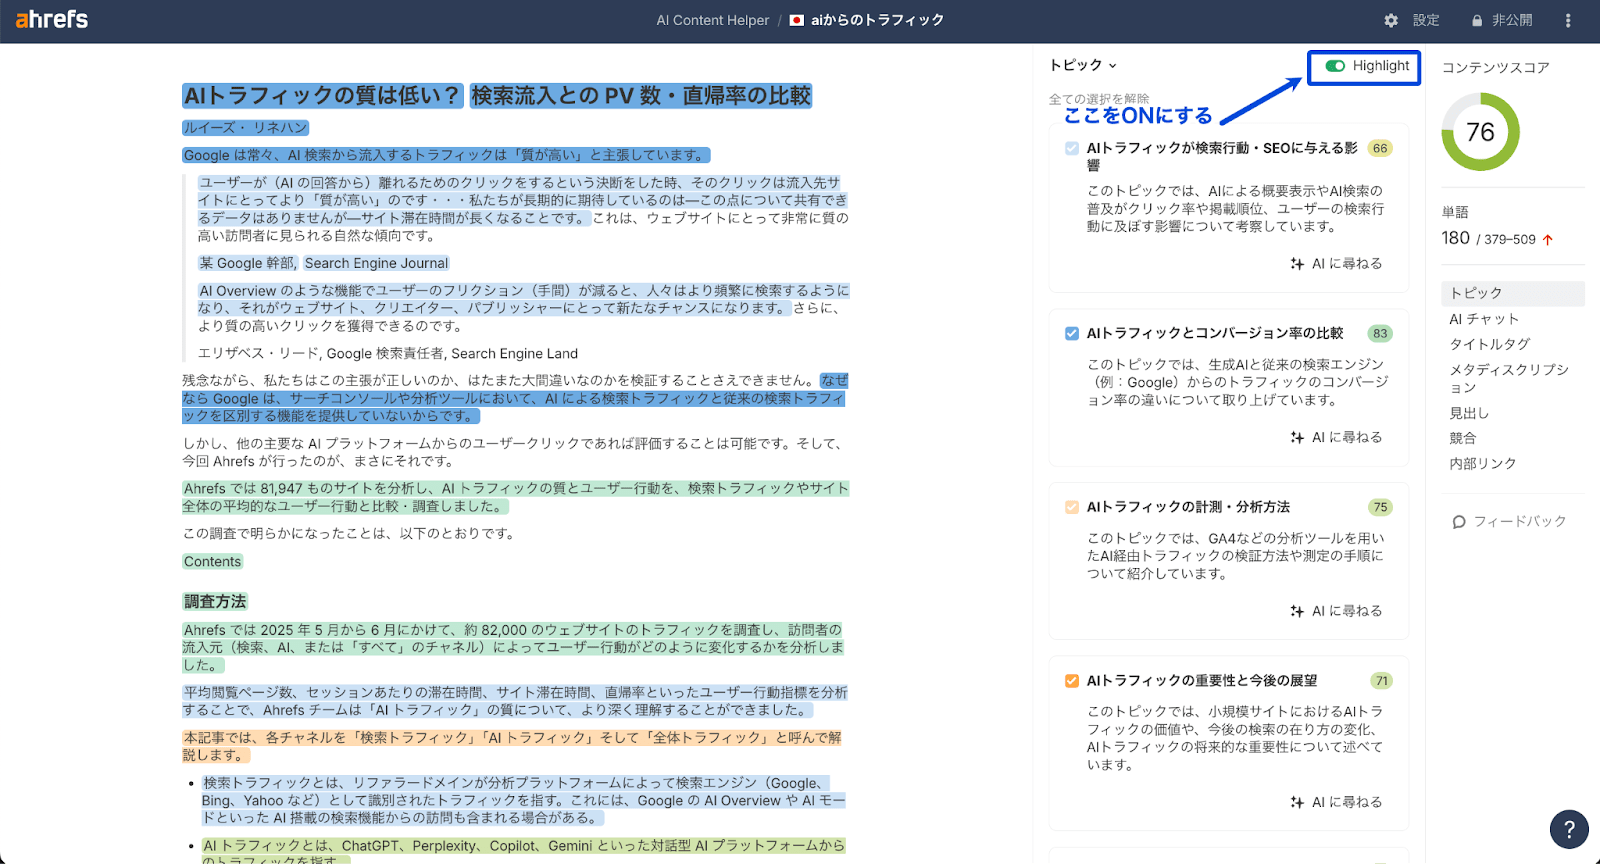This screenshot has width=1600, height=864.
Task: Click the コンテンツスコア label
Action: 1496,68
